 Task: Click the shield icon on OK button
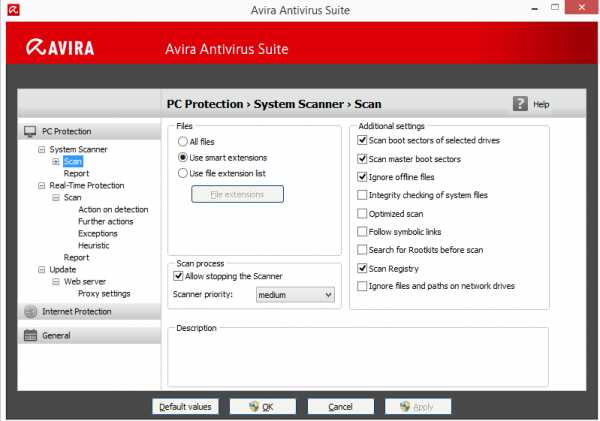tap(254, 406)
